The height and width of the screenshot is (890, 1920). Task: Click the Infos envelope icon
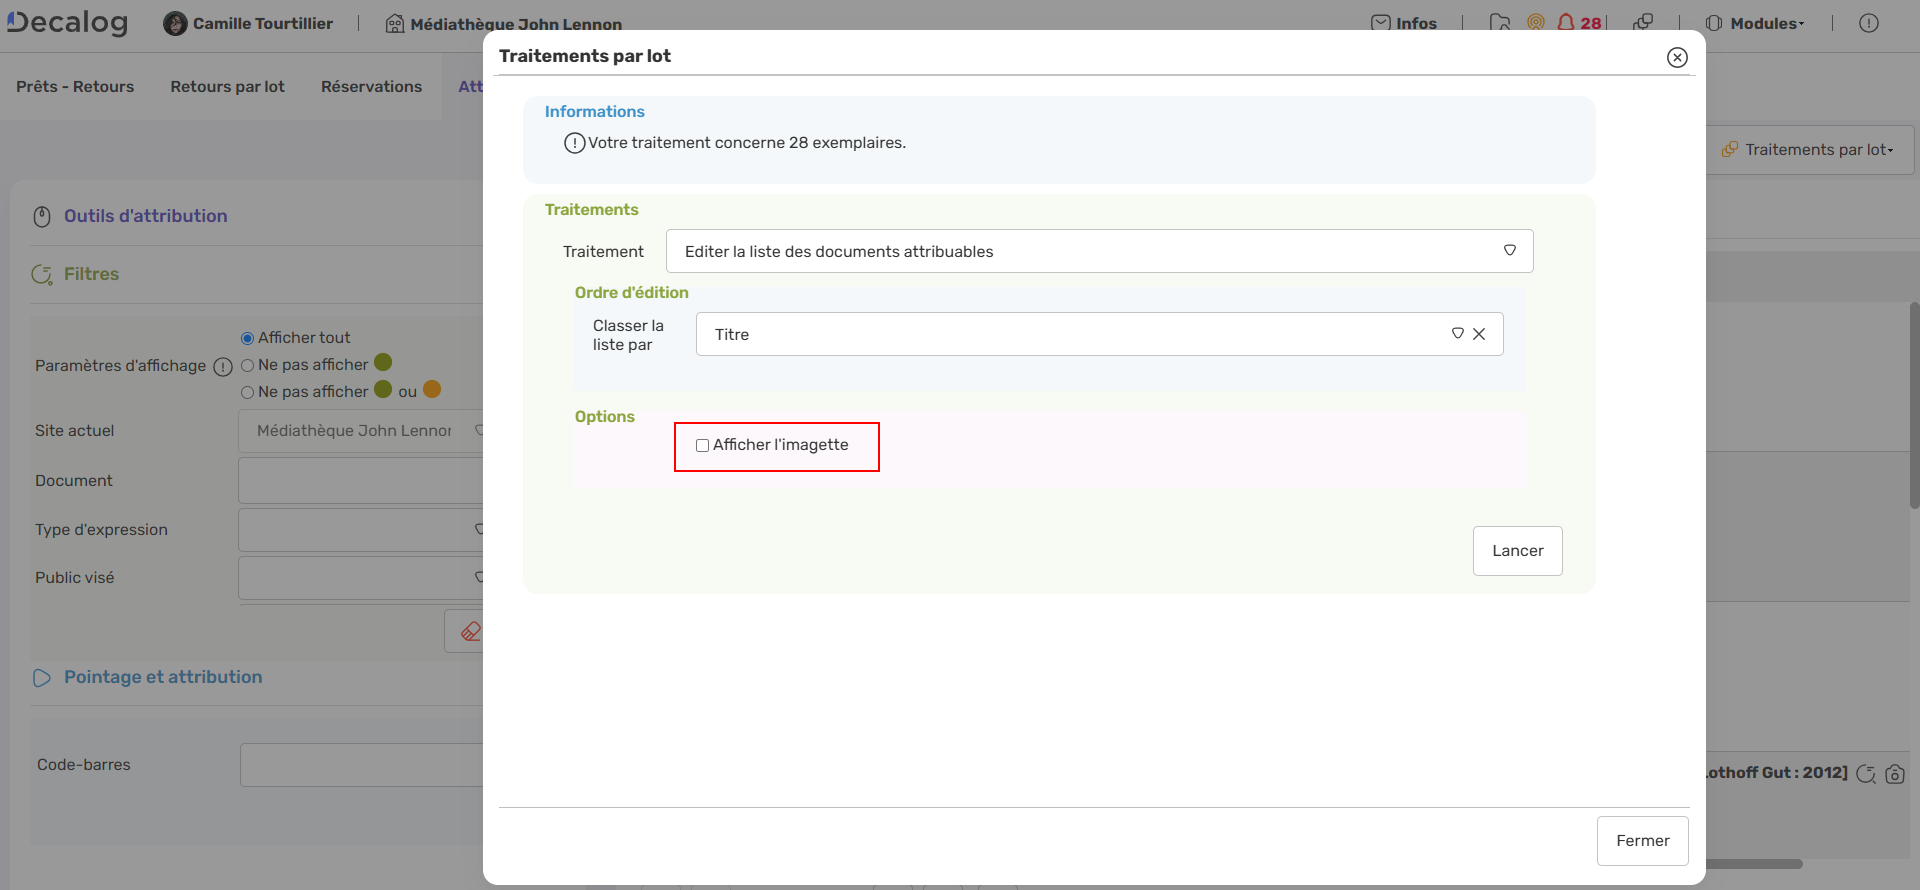pos(1381,23)
